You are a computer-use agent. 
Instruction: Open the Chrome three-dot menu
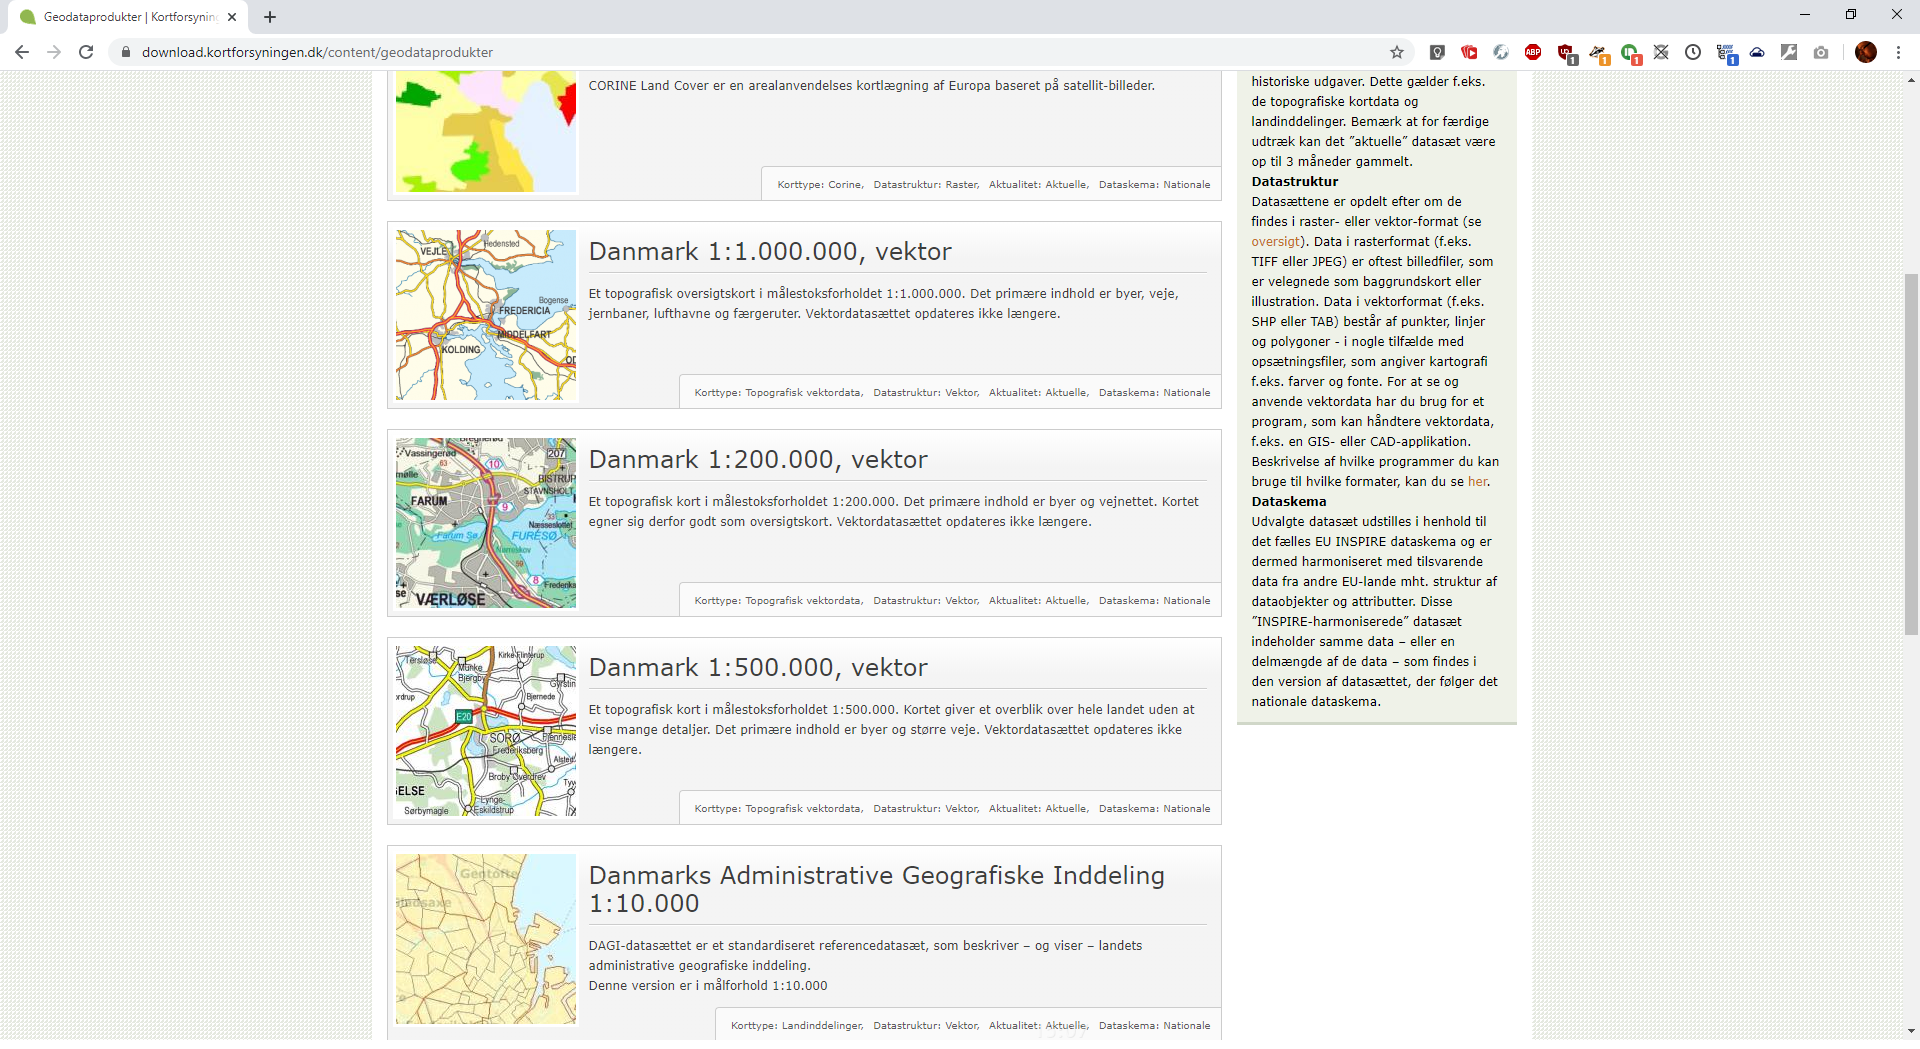click(1898, 52)
